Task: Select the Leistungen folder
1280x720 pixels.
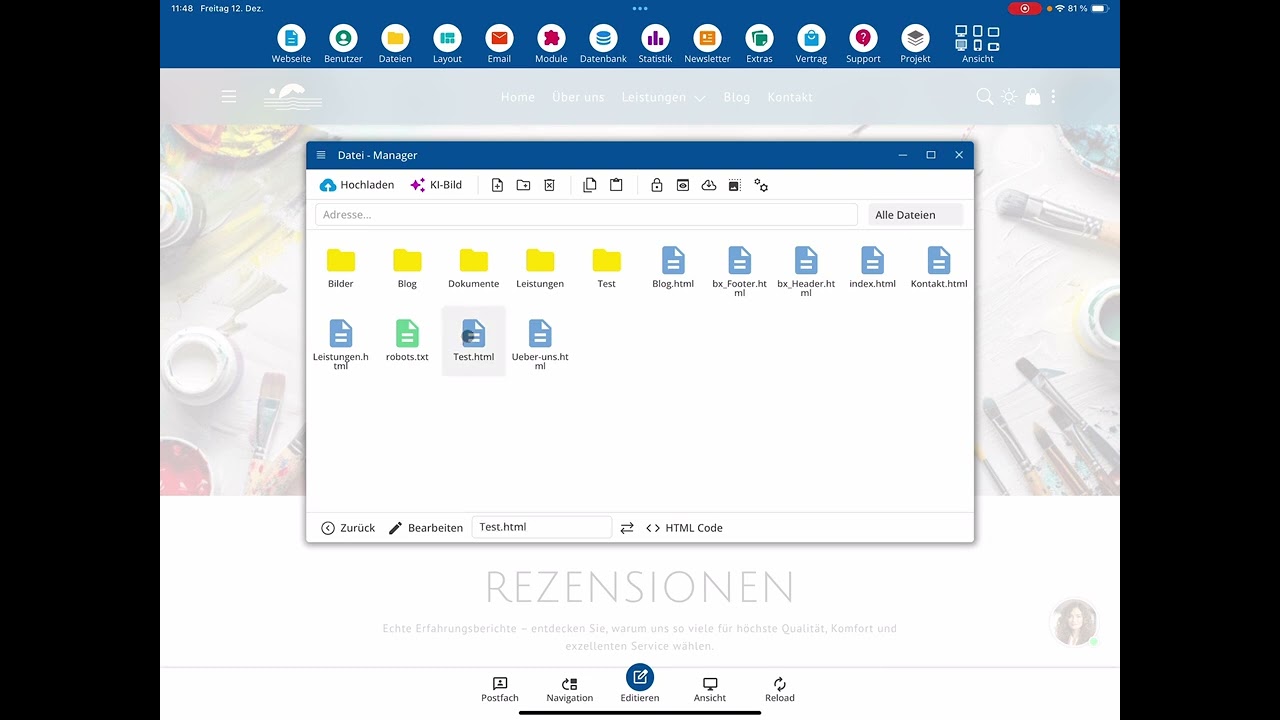Action: 540,268
